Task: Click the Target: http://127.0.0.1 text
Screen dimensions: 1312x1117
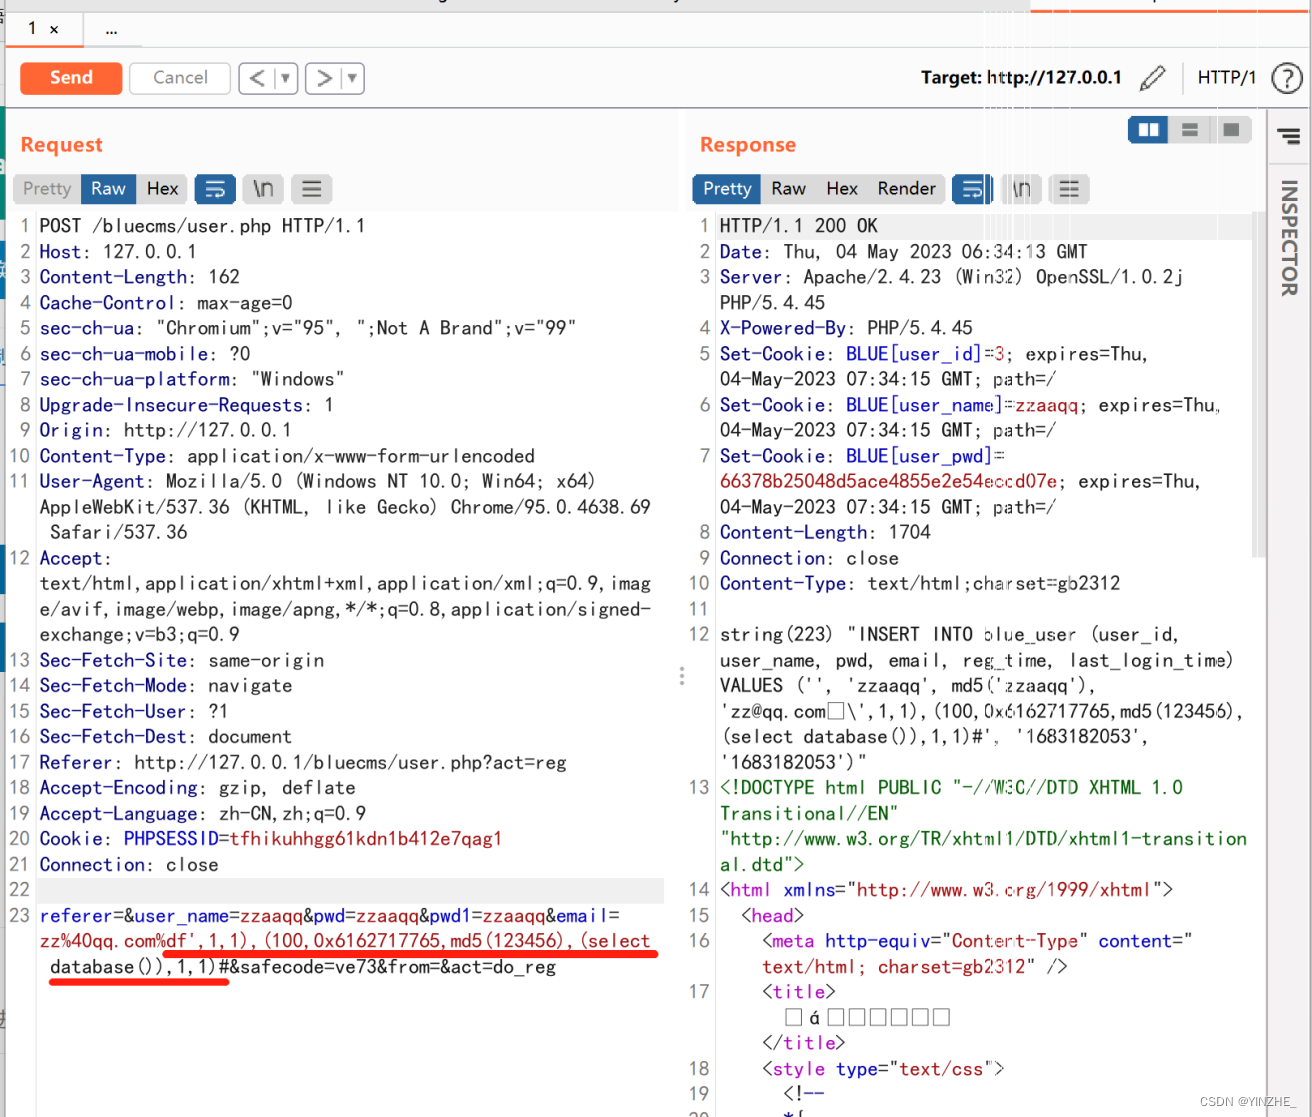Action: point(1021,77)
